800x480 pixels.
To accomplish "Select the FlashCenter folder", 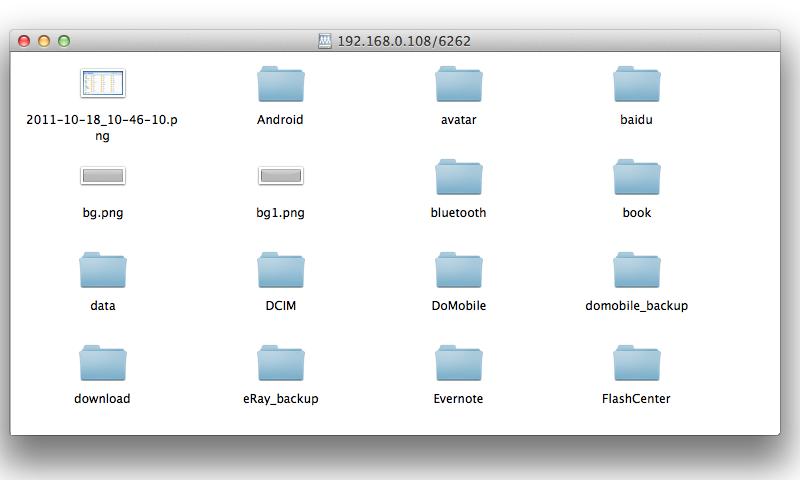I will tap(636, 364).
